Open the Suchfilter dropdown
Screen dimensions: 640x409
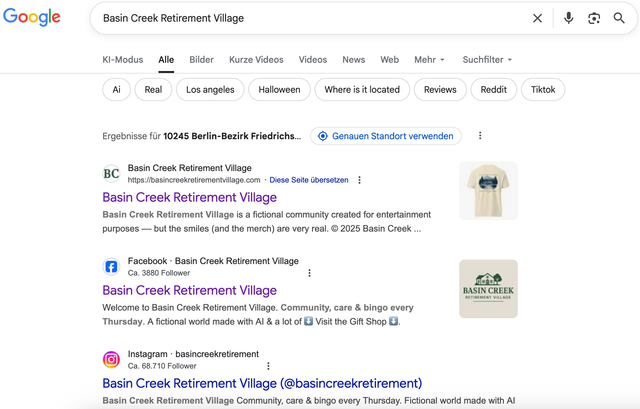coord(487,60)
